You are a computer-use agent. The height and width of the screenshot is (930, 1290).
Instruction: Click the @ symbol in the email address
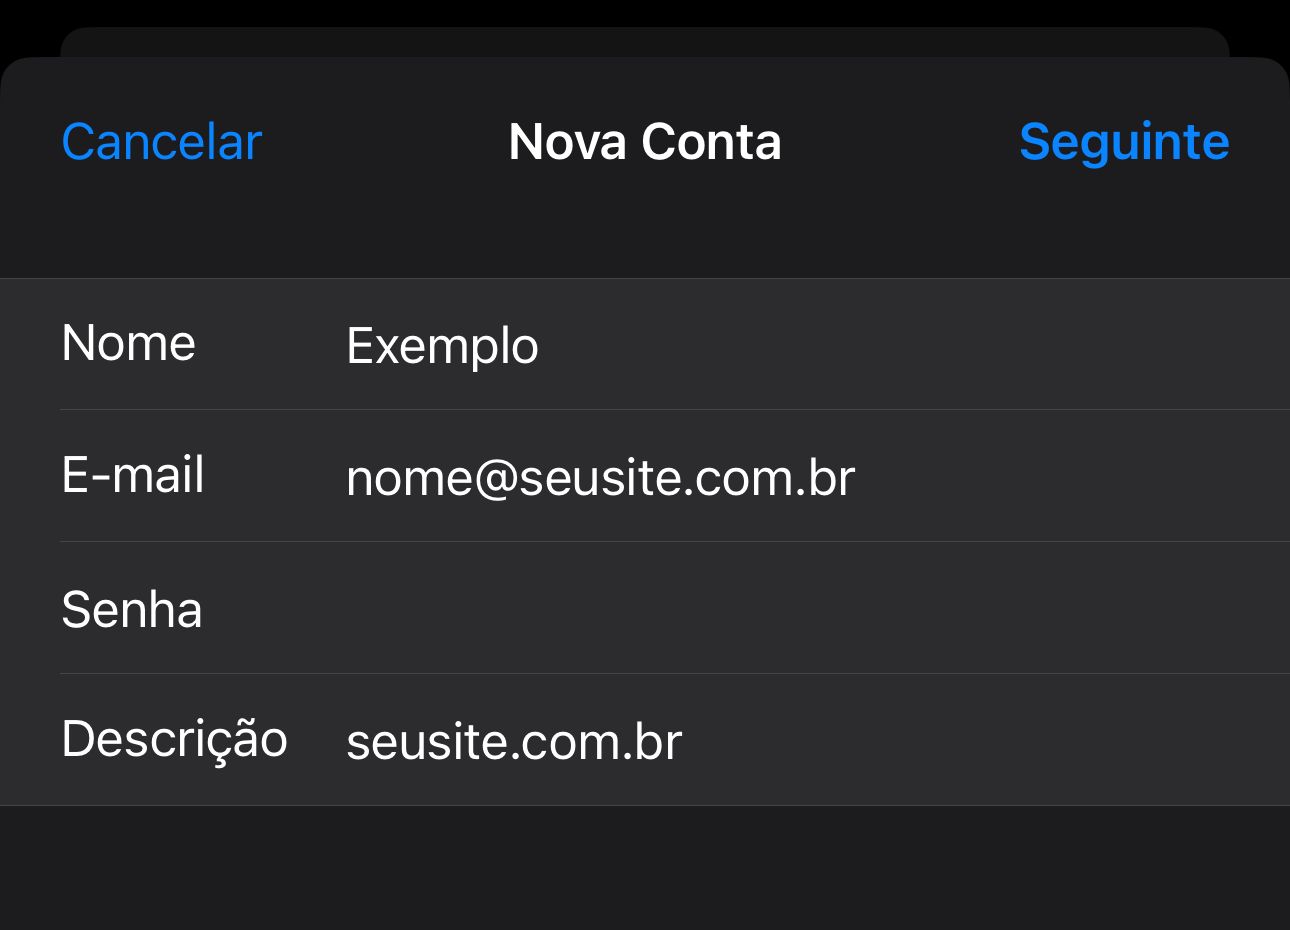click(x=495, y=478)
